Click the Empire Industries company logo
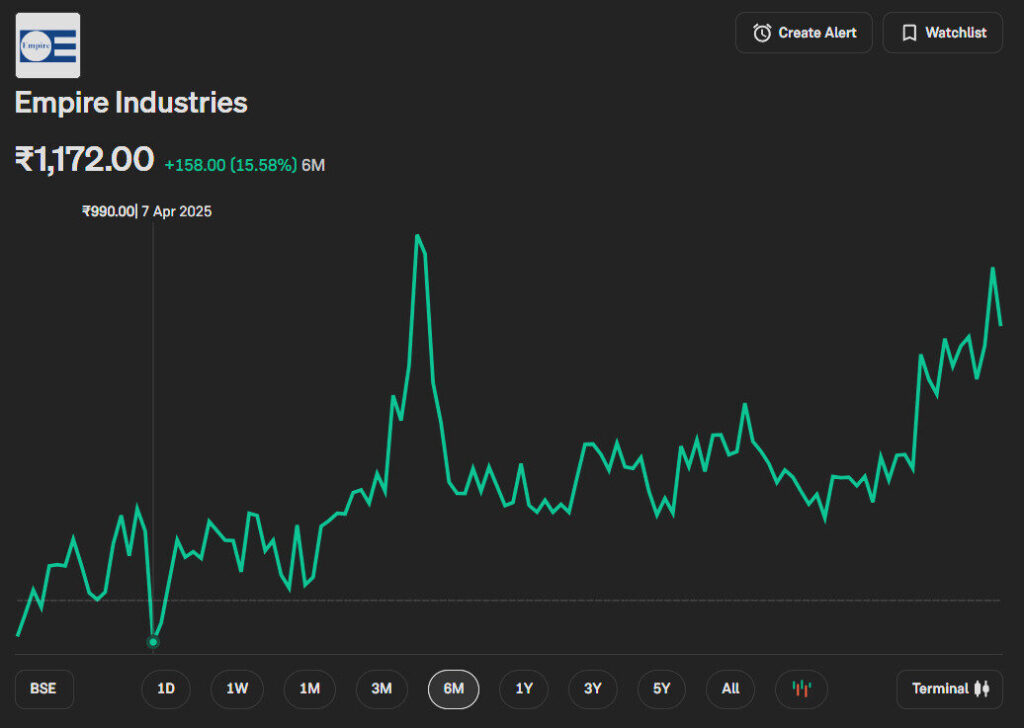Screen dimensions: 1024x728 48,45
